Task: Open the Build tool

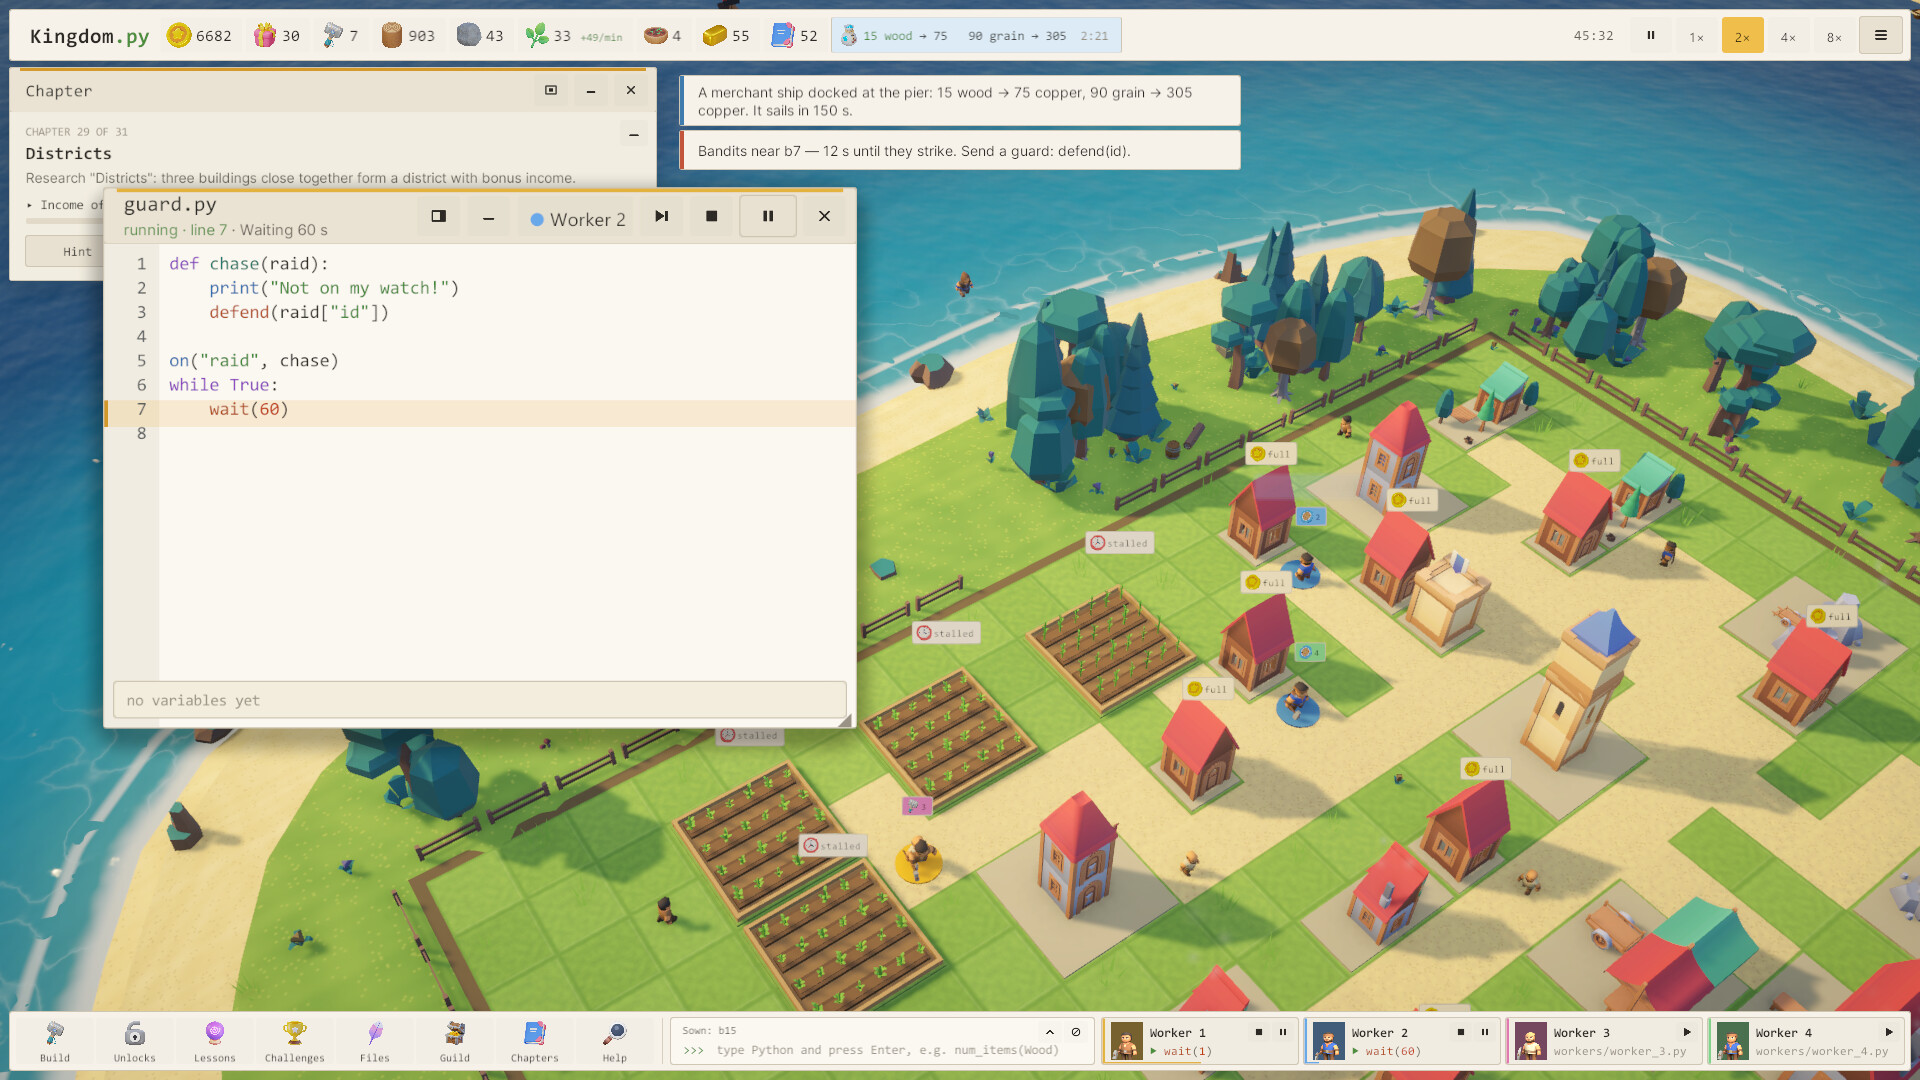Action: (x=55, y=1041)
